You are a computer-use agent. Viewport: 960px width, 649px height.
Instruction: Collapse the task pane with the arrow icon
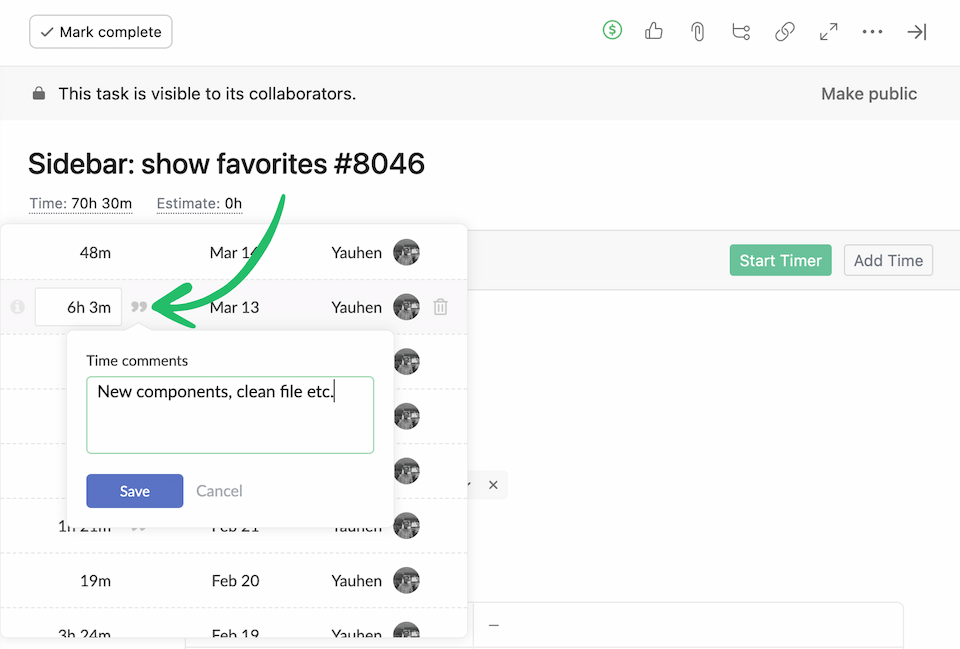(917, 31)
